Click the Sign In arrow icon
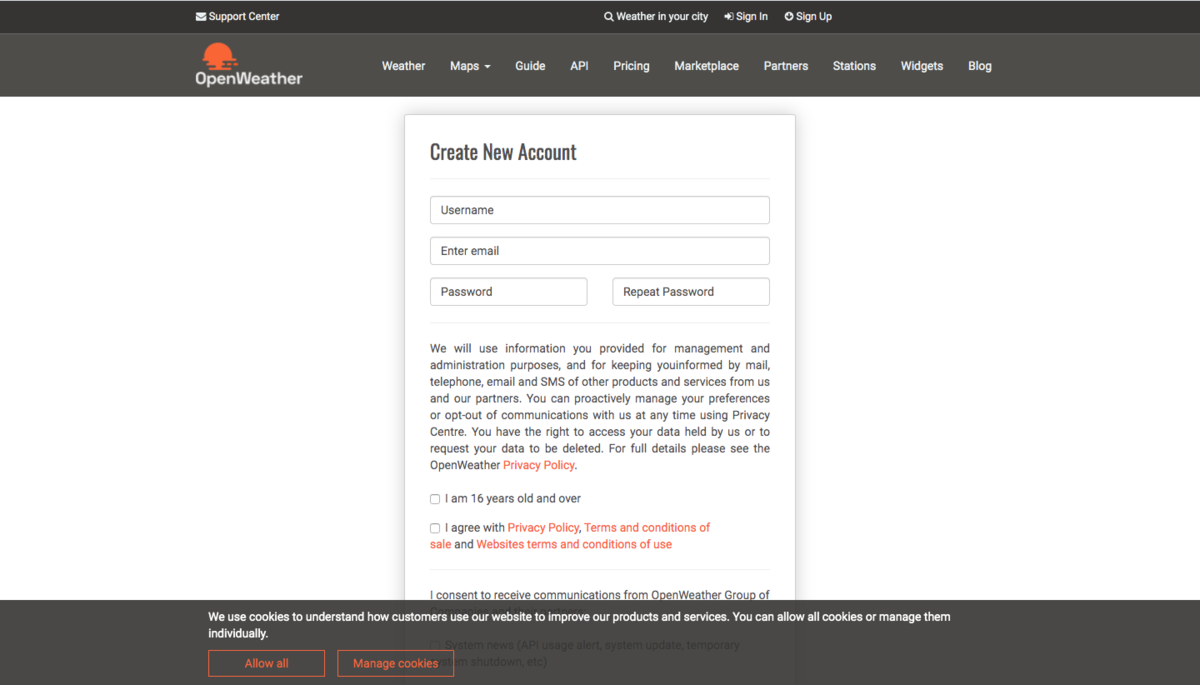This screenshot has height=685, width=1200. pyautogui.click(x=729, y=16)
